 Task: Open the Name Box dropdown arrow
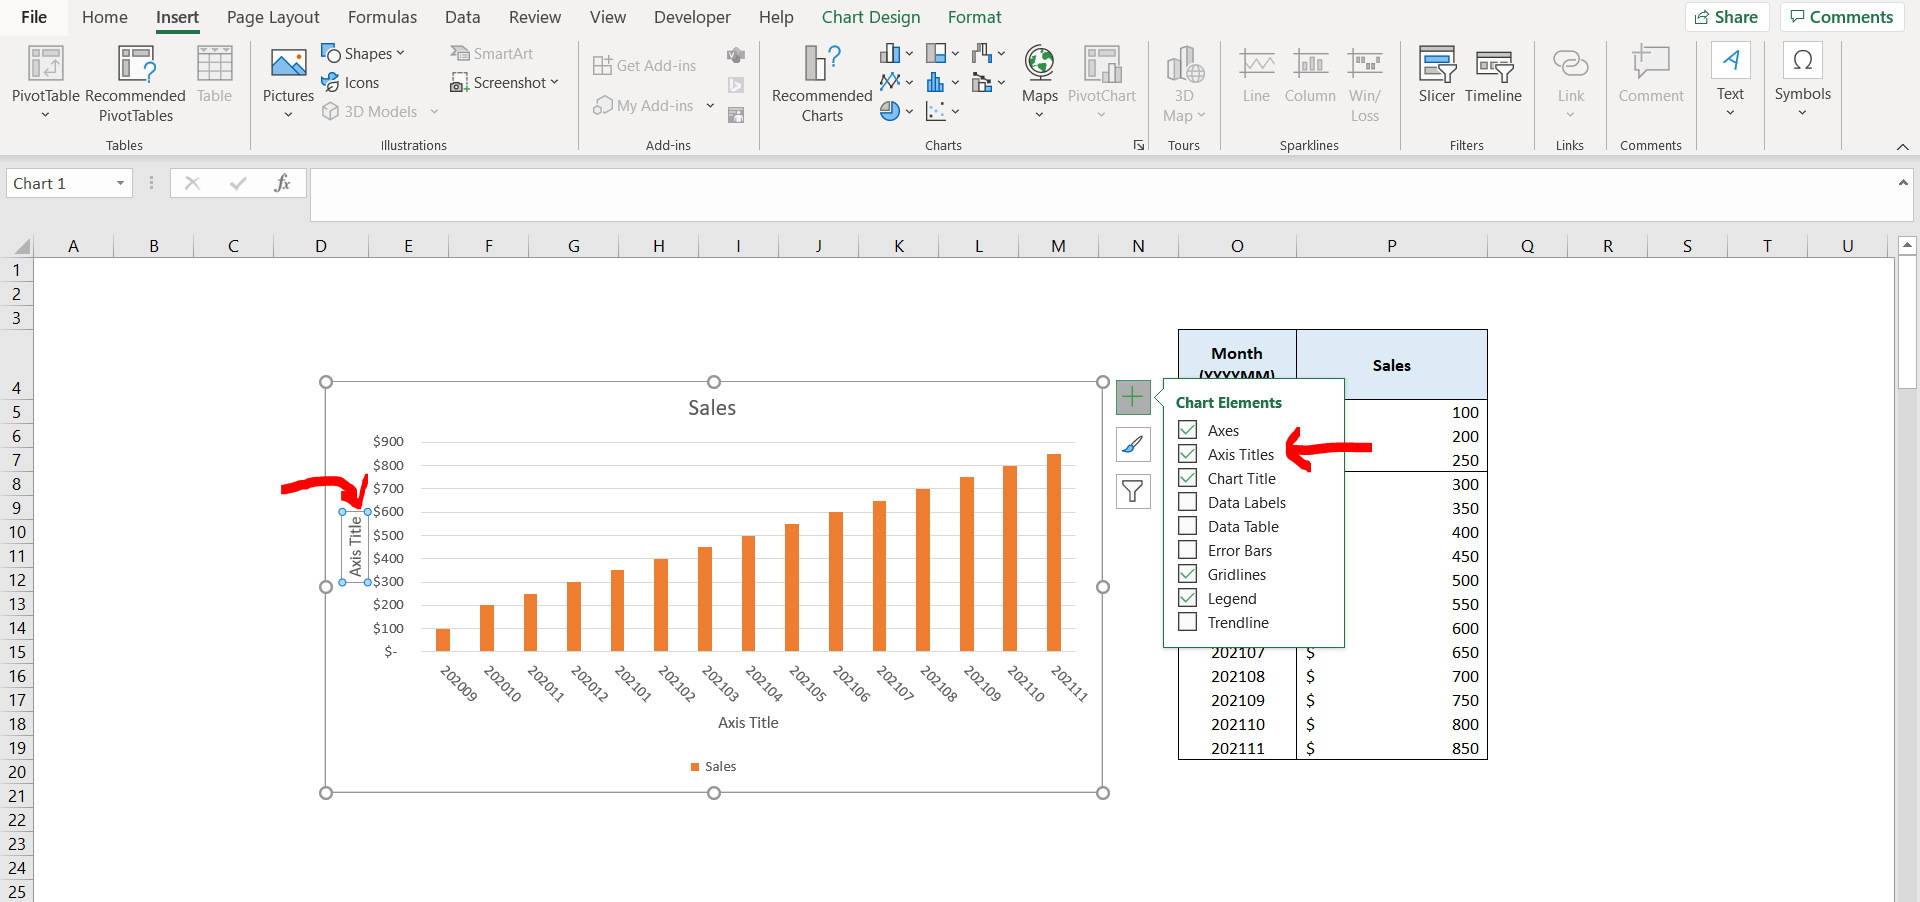pyautogui.click(x=120, y=183)
